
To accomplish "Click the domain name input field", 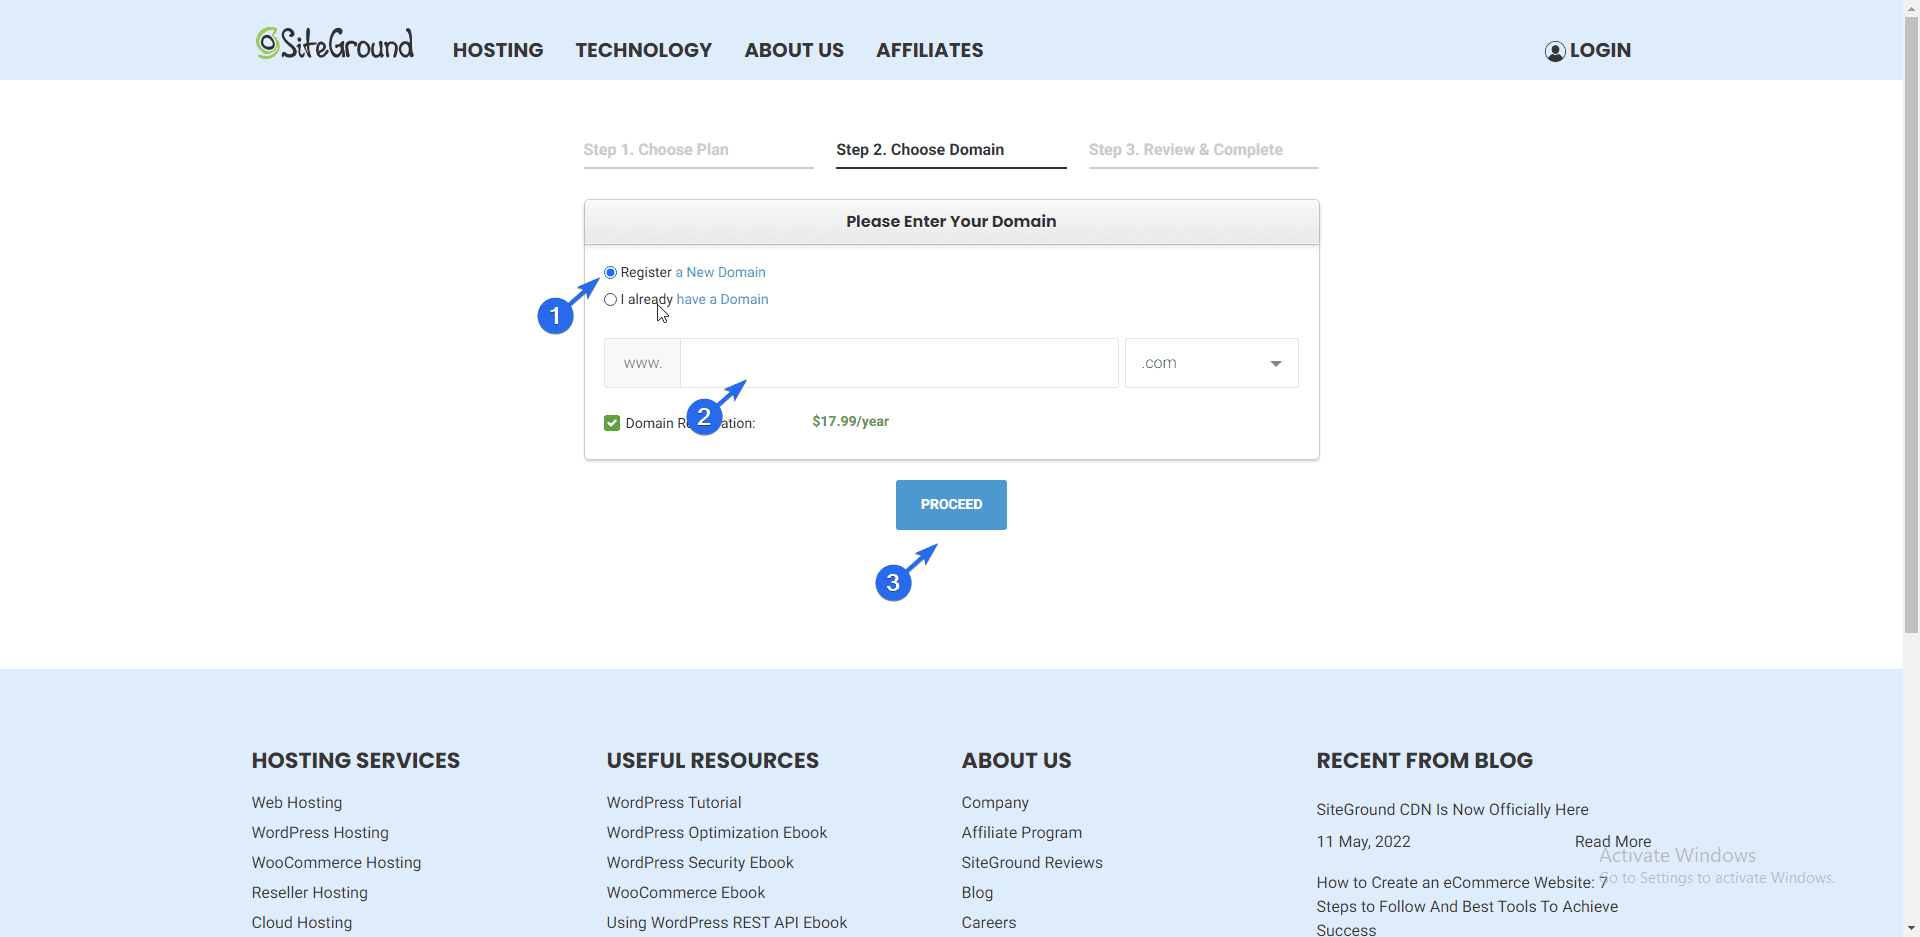I will [899, 363].
